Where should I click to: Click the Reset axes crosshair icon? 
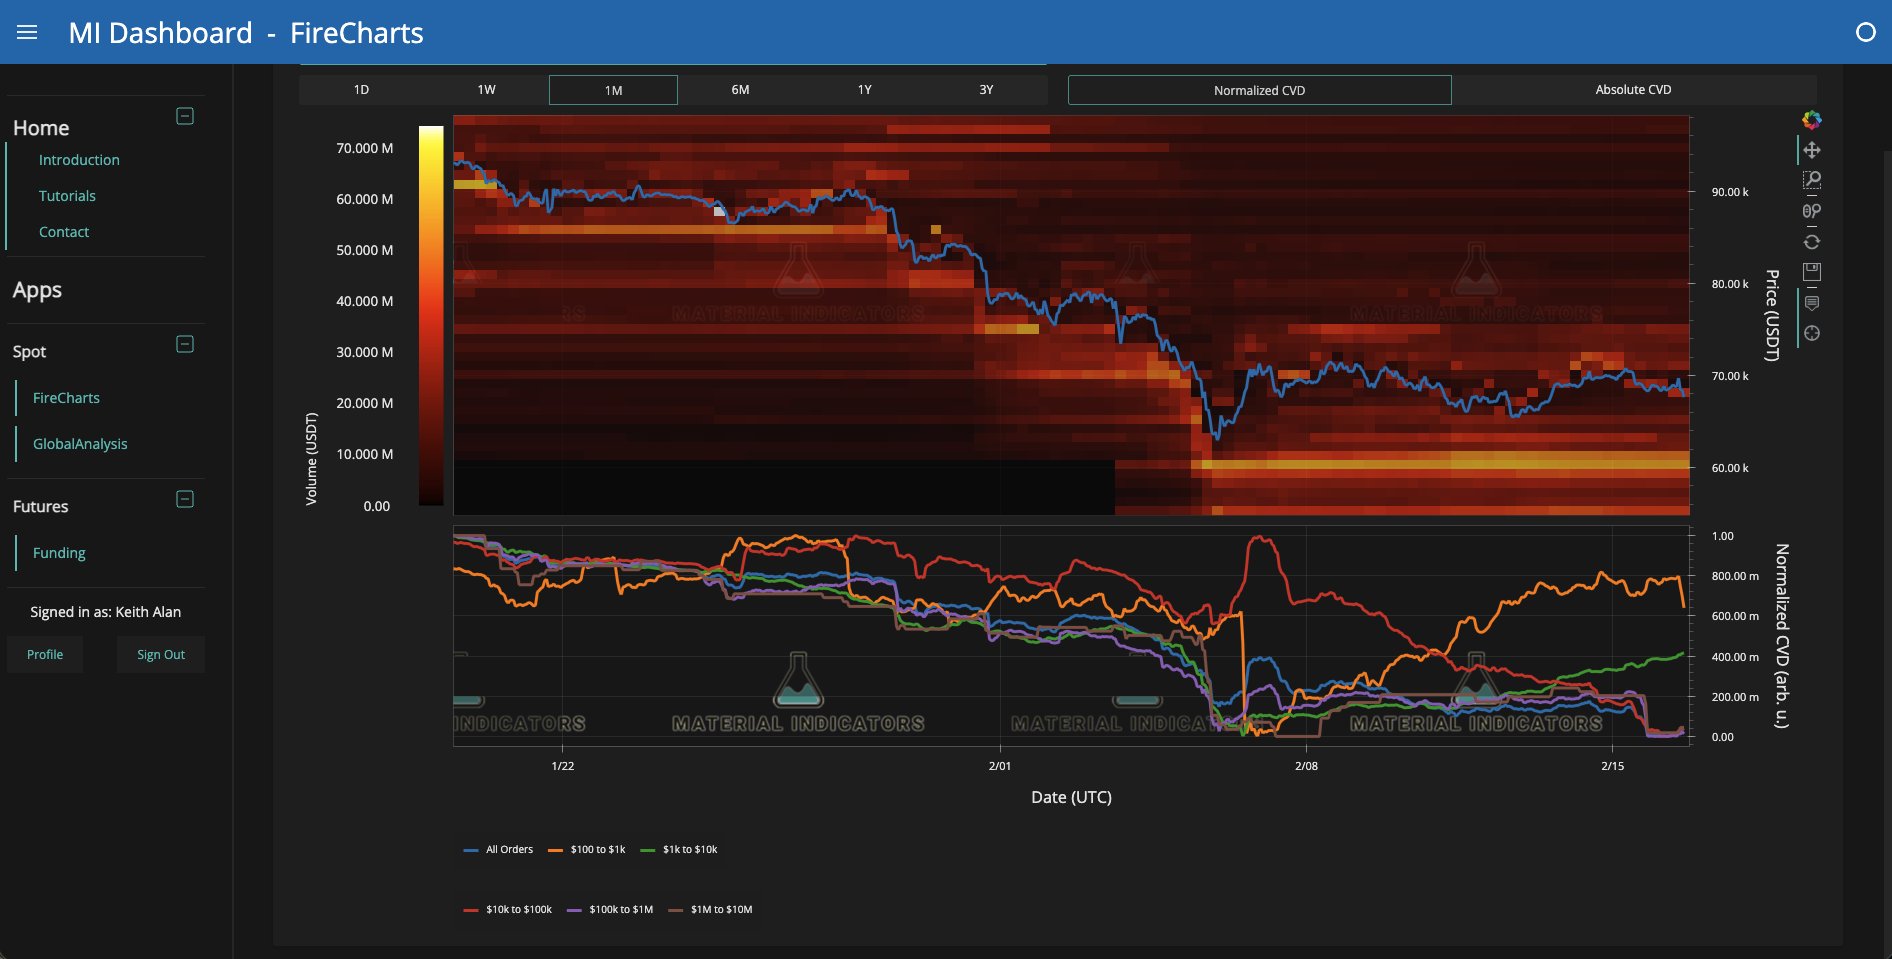[x=1813, y=334]
